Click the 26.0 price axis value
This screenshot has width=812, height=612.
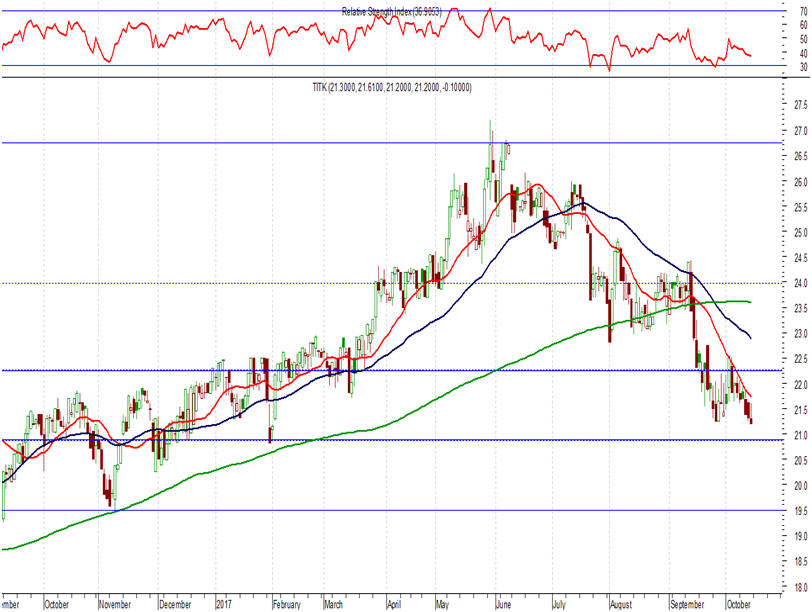[801, 182]
